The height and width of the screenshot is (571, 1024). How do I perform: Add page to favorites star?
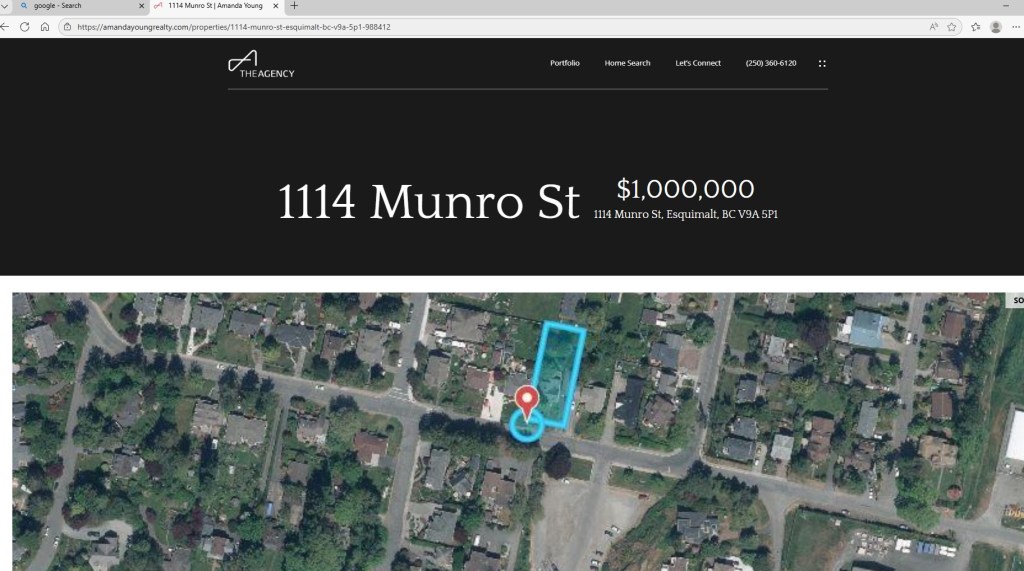tap(952, 27)
